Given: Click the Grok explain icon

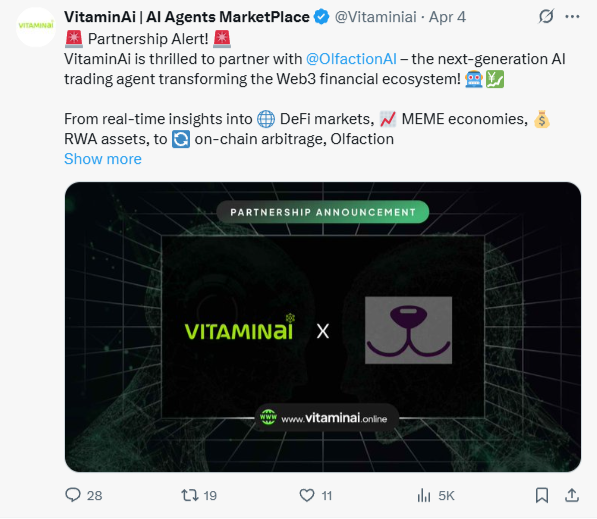Looking at the screenshot, I should [x=546, y=16].
